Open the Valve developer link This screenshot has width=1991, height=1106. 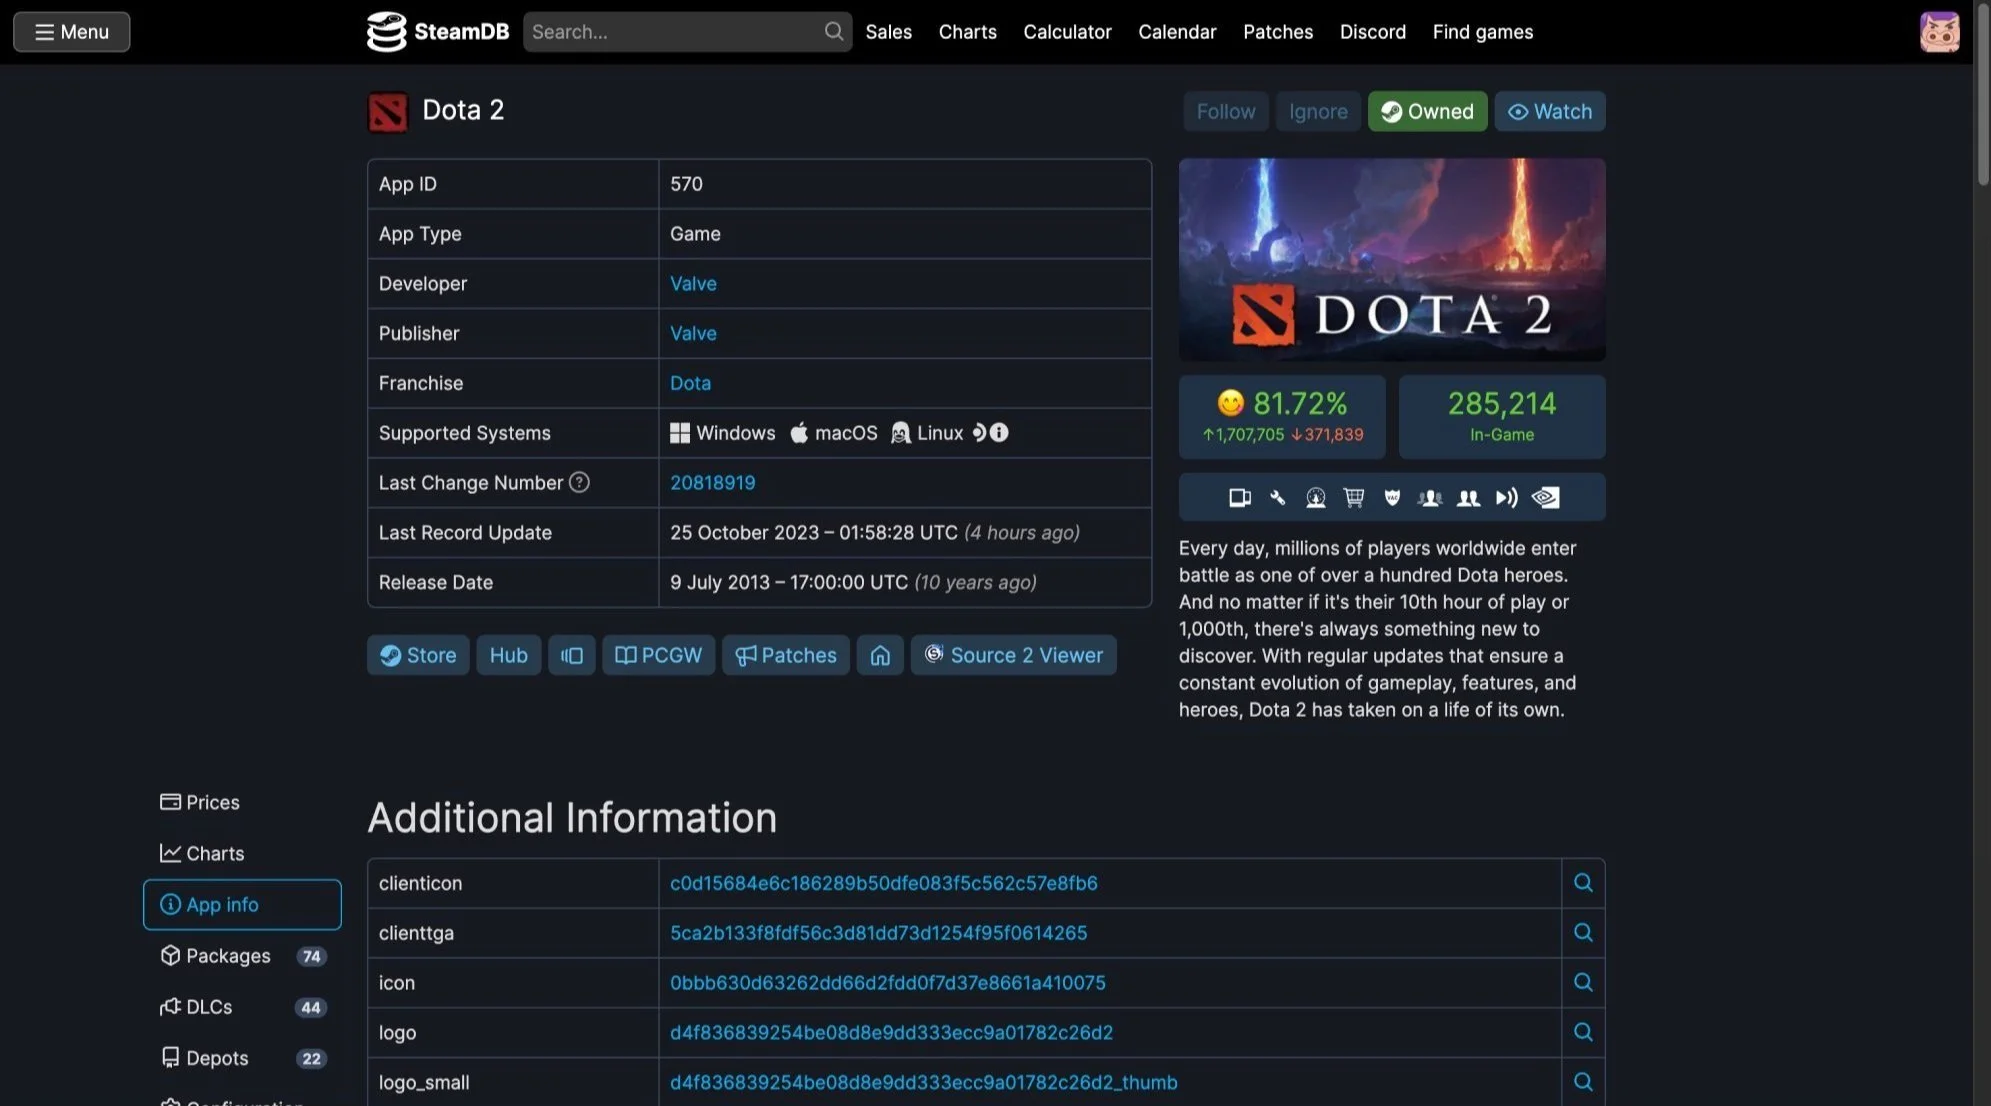tap(693, 284)
